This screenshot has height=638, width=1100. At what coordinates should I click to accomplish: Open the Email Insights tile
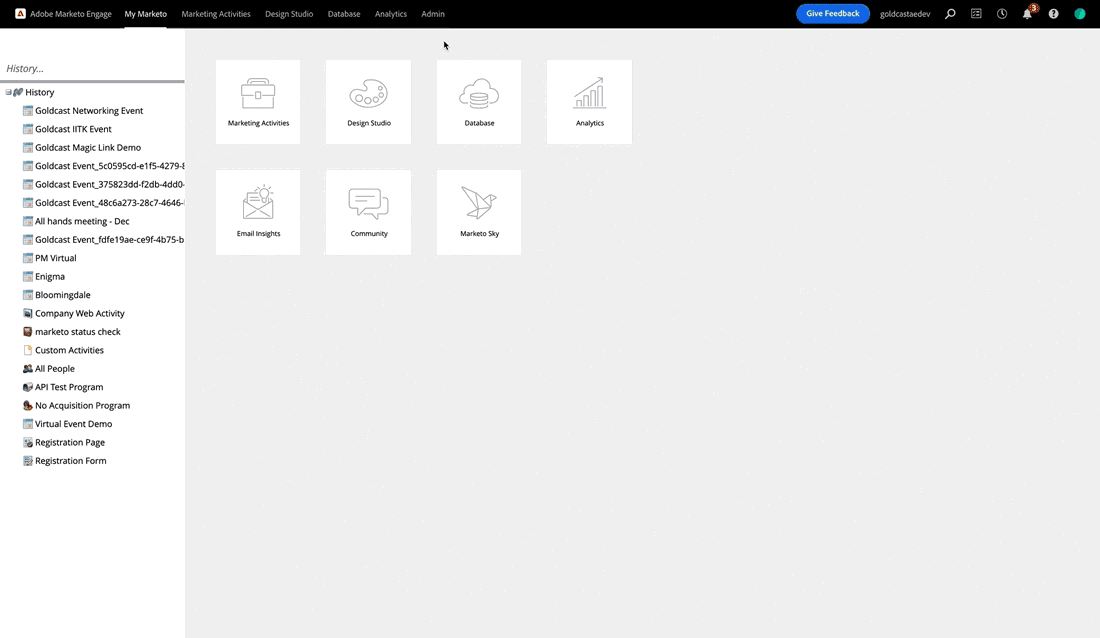click(258, 212)
